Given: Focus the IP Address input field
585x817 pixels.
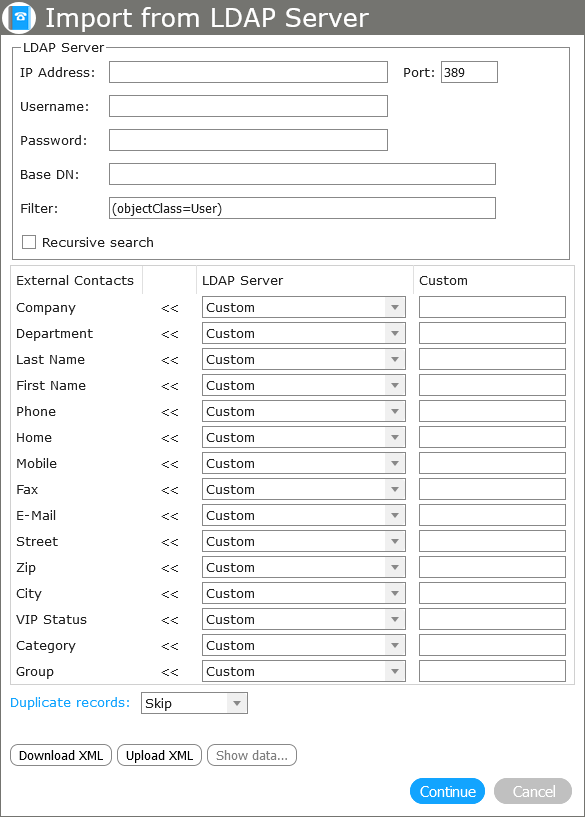Looking at the screenshot, I should tap(248, 72).
